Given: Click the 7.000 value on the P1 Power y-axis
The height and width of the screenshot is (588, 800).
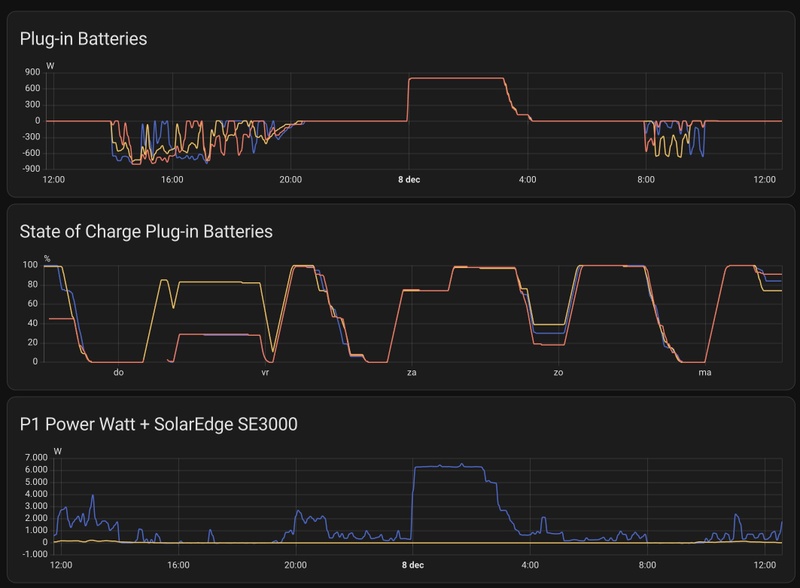Looking at the screenshot, I should tap(36, 457).
